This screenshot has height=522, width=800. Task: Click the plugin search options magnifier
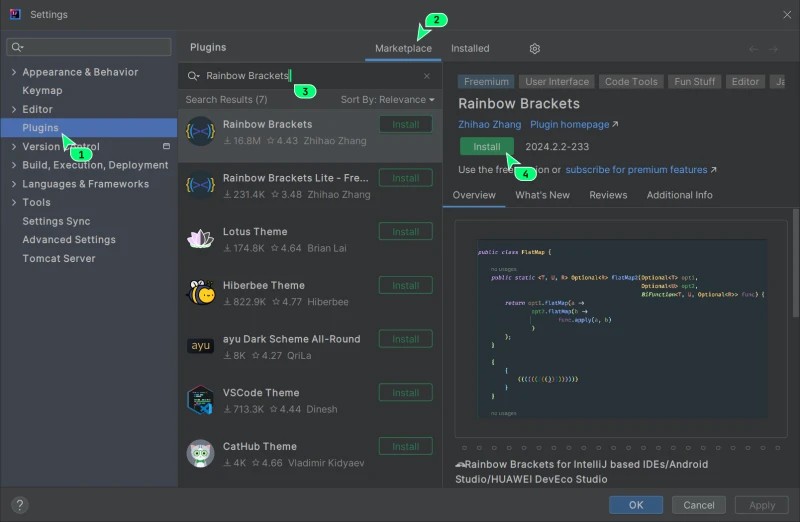pyautogui.click(x=193, y=76)
